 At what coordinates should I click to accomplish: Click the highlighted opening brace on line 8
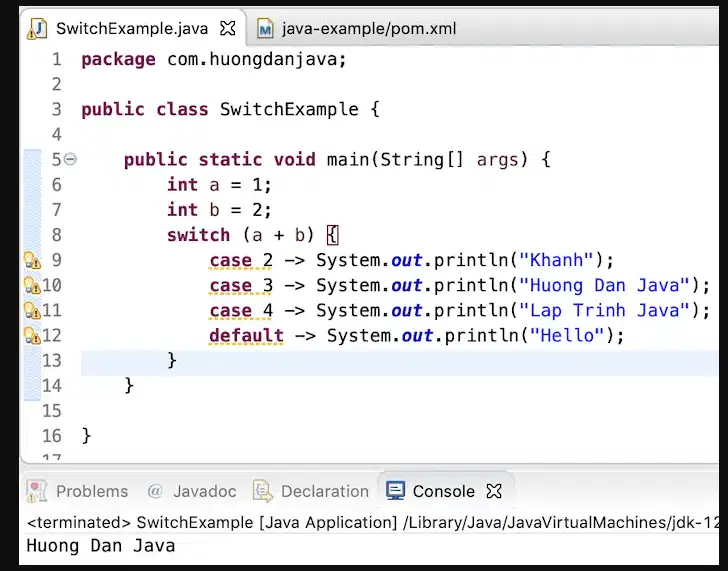point(332,235)
